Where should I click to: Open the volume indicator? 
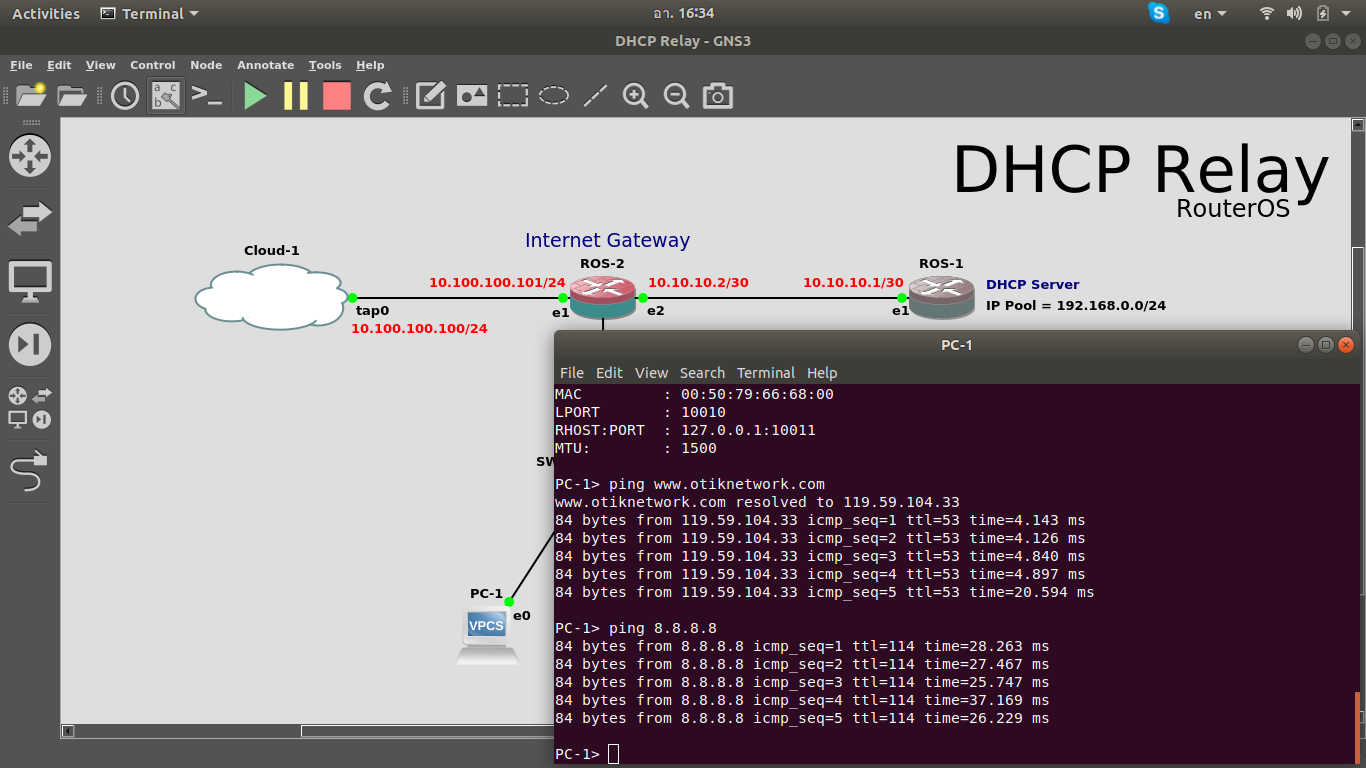tap(1294, 14)
